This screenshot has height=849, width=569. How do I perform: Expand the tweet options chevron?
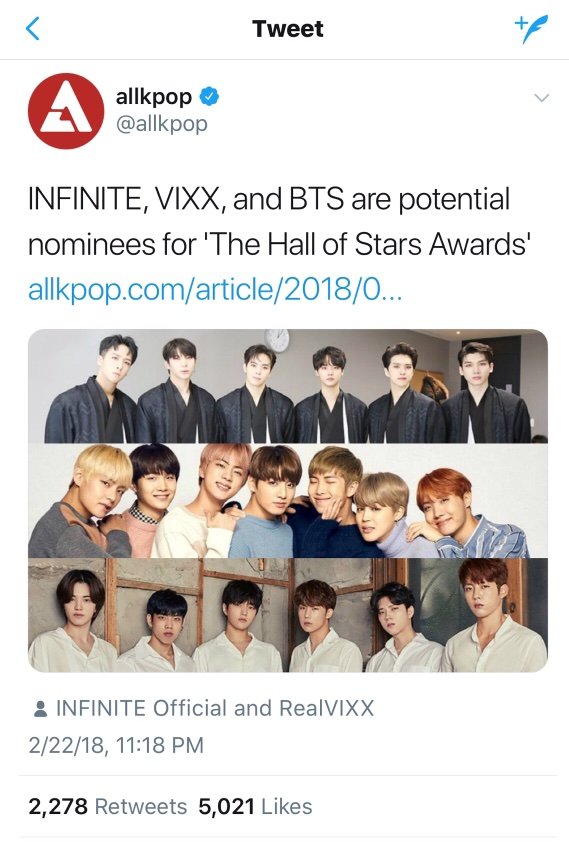(x=541, y=98)
